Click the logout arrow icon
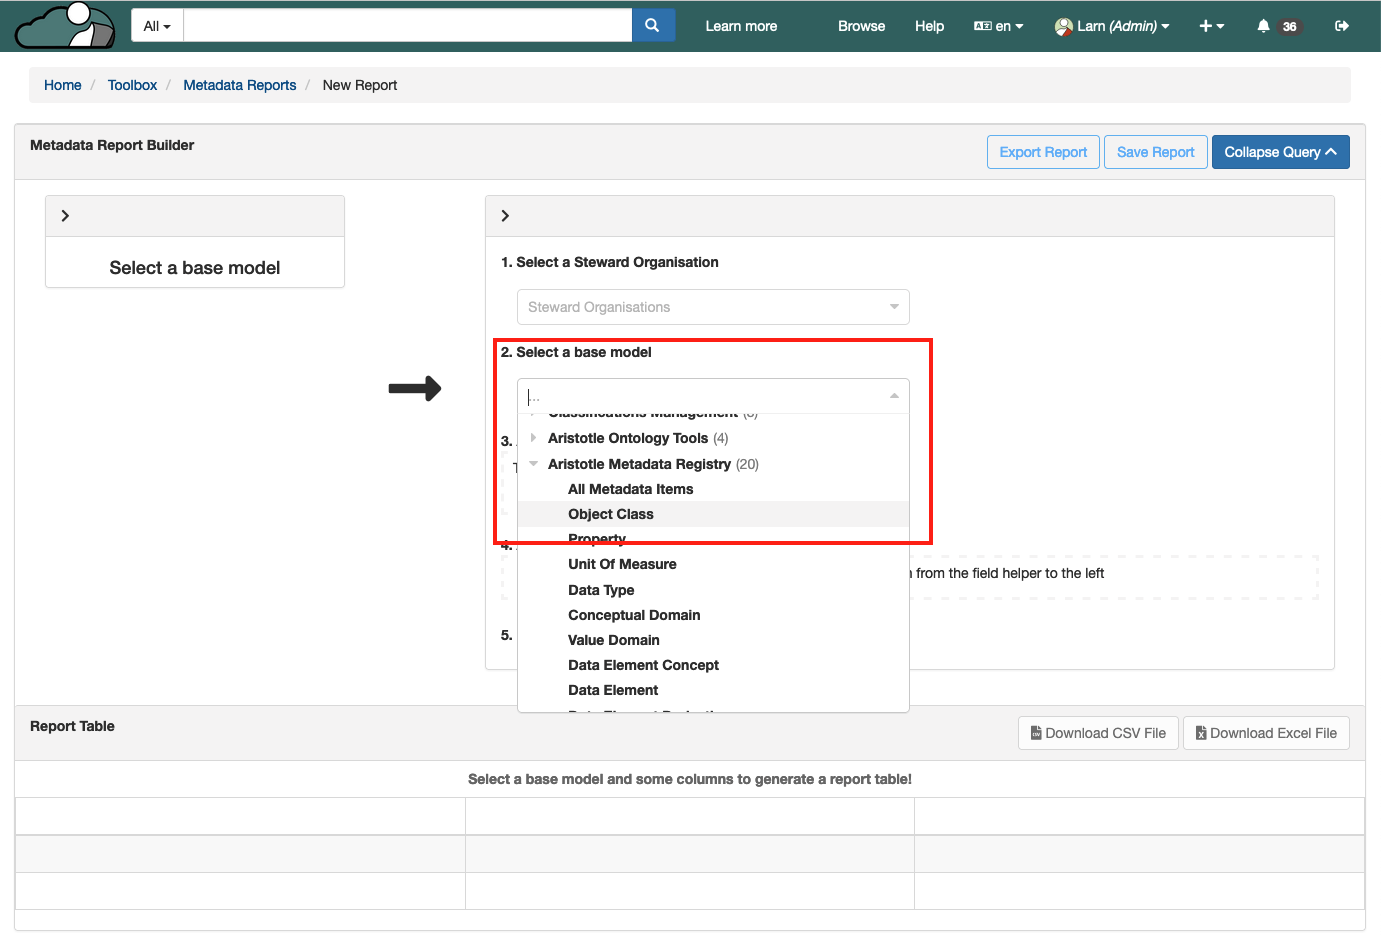The image size is (1381, 936). pos(1341,26)
